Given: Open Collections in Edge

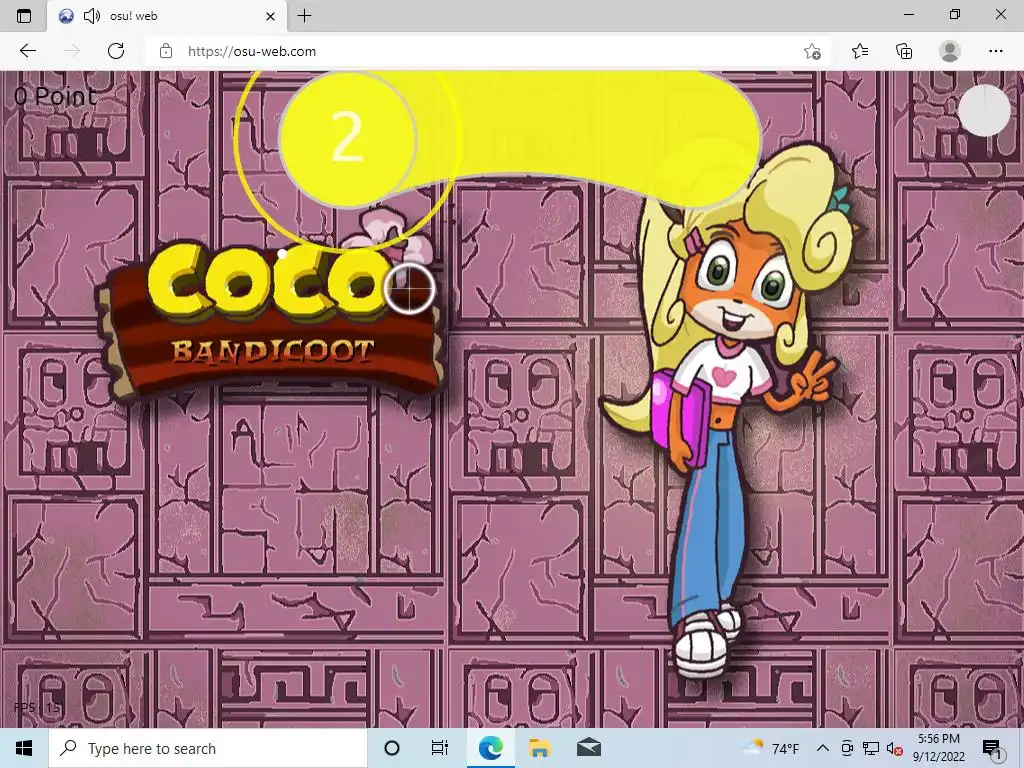Looking at the screenshot, I should 904,51.
